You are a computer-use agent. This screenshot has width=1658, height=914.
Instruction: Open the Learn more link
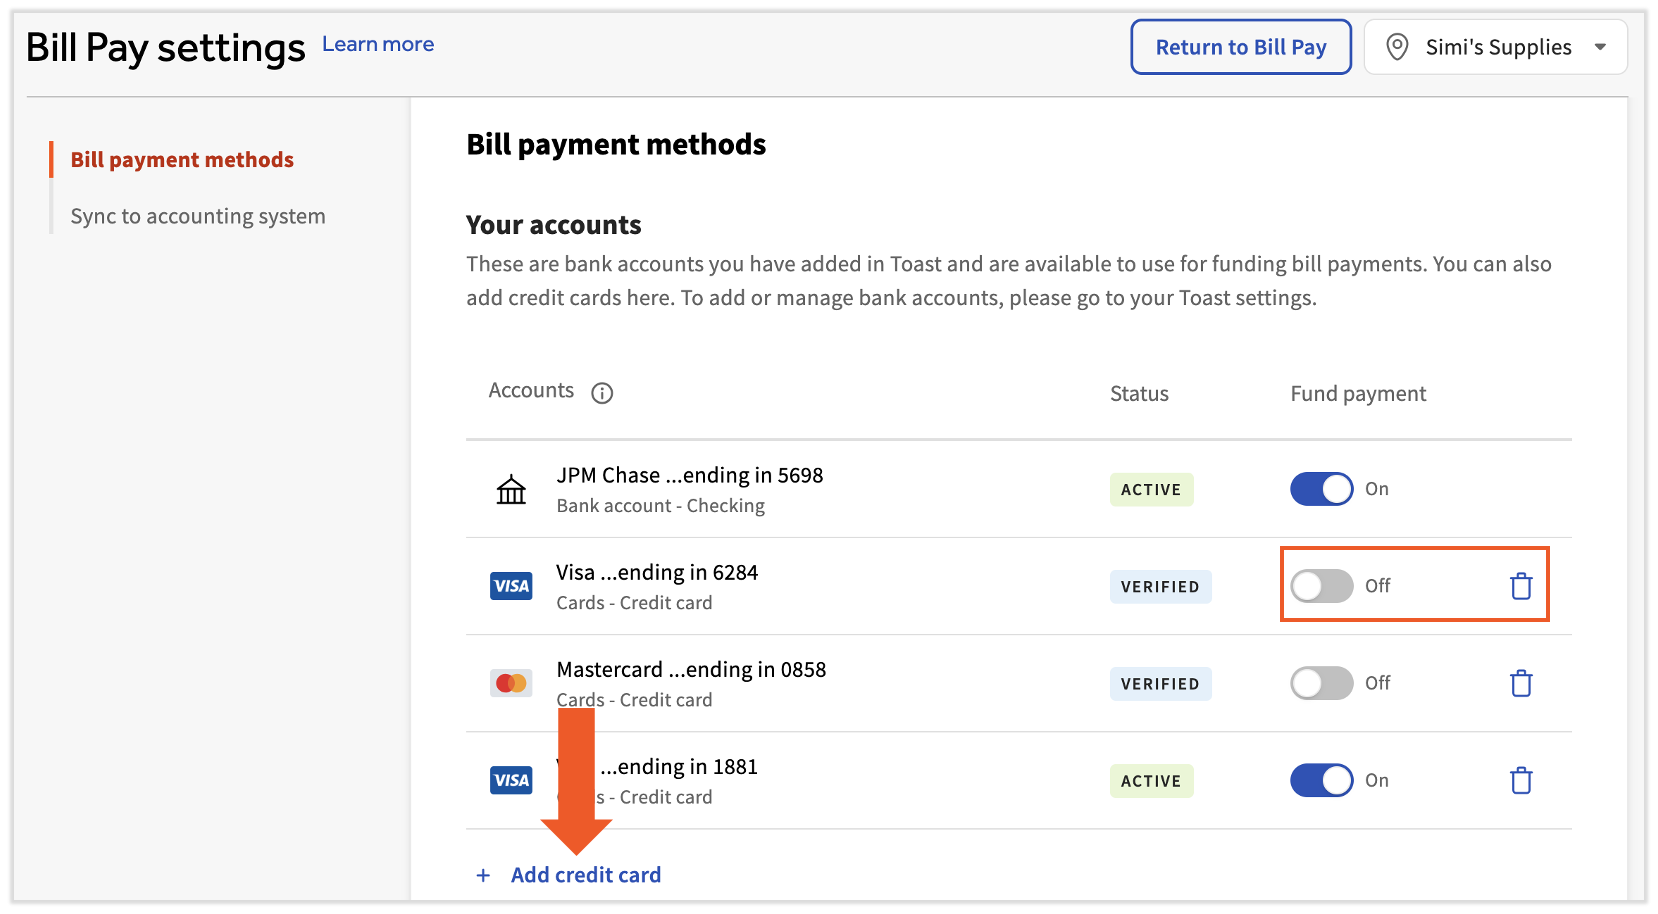pyautogui.click(x=378, y=44)
